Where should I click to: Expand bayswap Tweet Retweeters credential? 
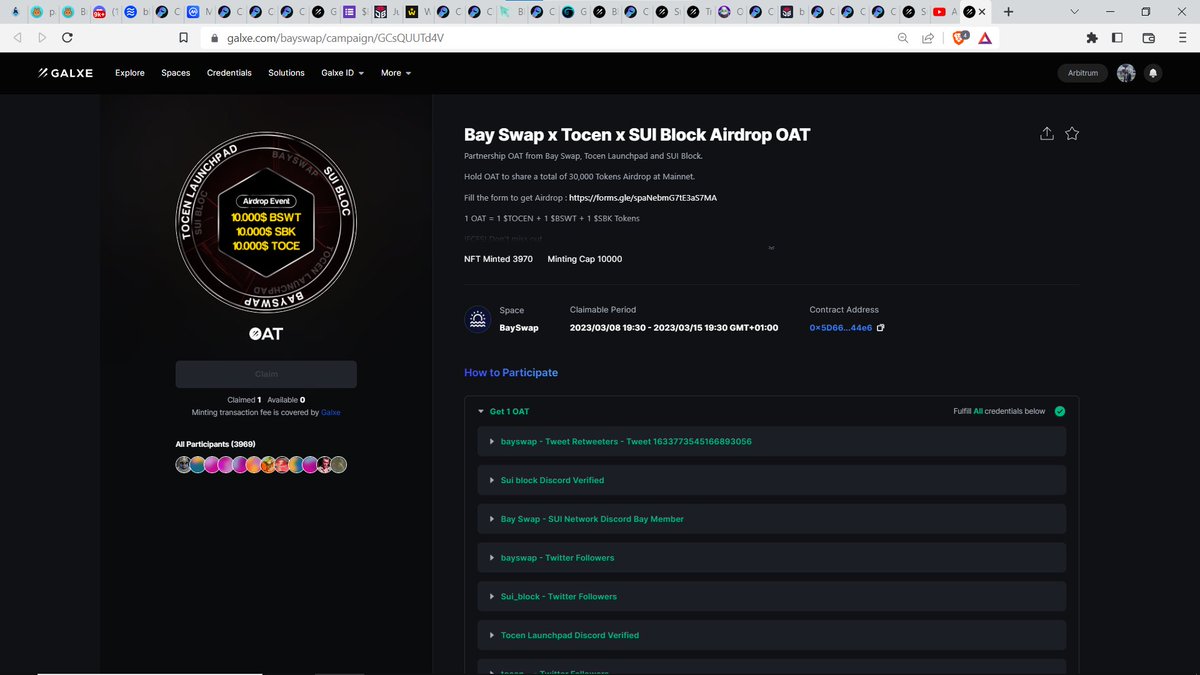point(771,441)
